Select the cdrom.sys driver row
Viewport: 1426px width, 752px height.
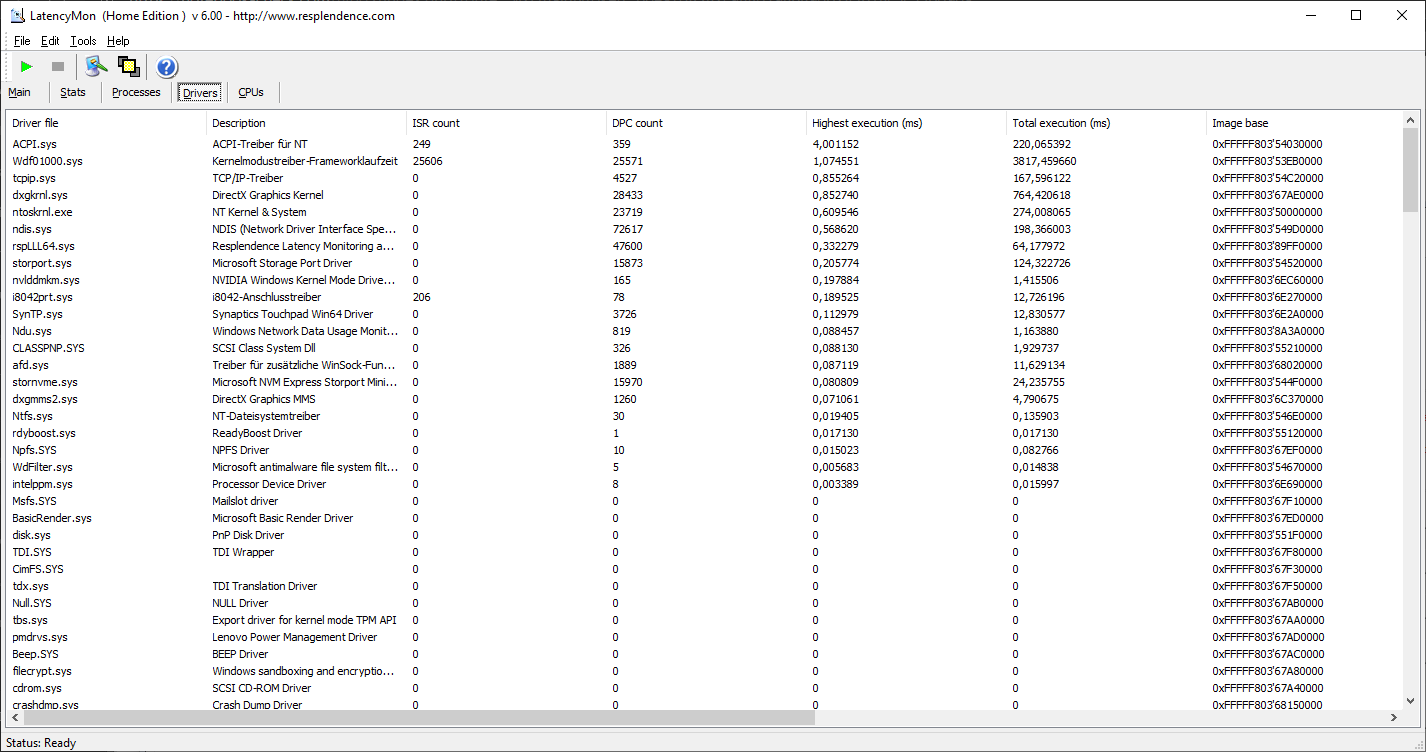pyautogui.click(x=705, y=688)
